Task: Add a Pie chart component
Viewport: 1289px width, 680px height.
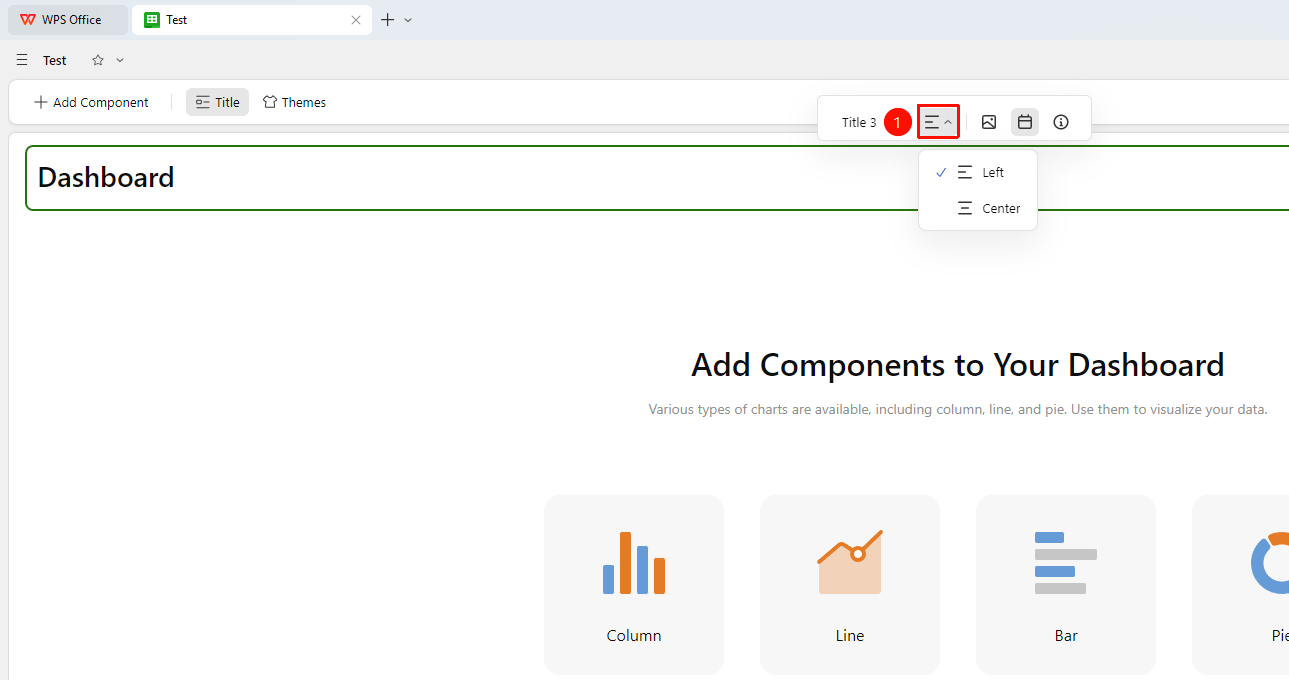Action: point(1241,585)
